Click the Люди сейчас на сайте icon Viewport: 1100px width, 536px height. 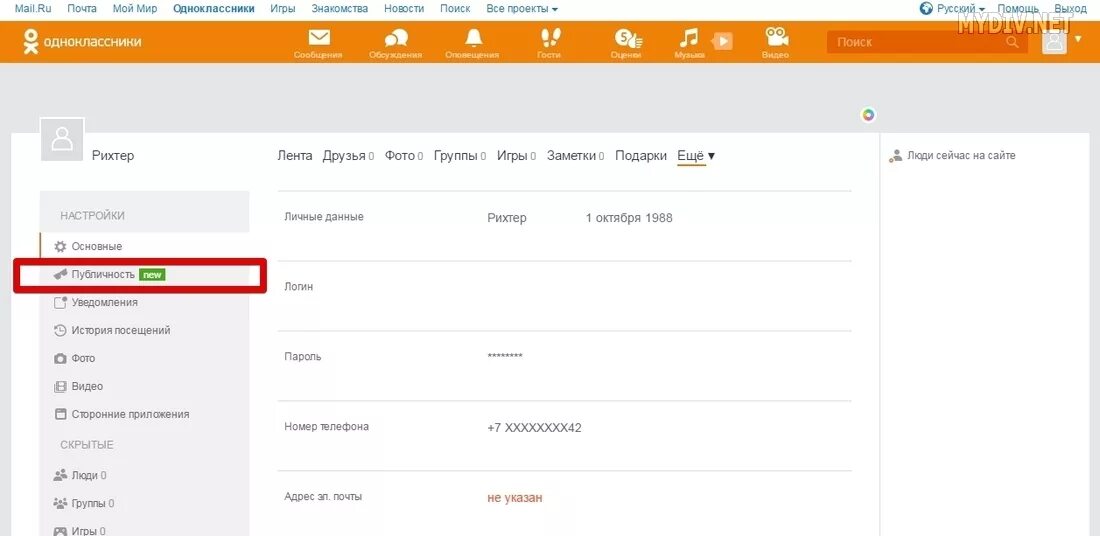point(895,156)
